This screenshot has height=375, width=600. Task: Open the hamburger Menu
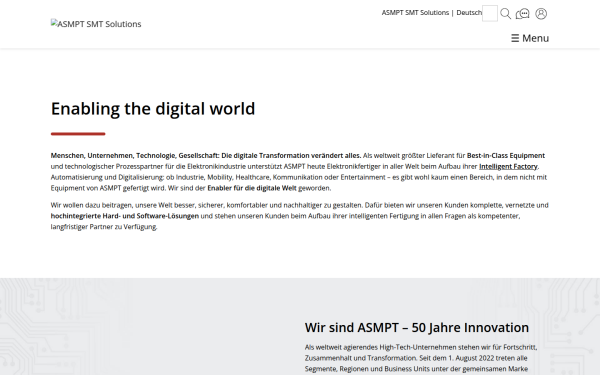pyautogui.click(x=530, y=38)
